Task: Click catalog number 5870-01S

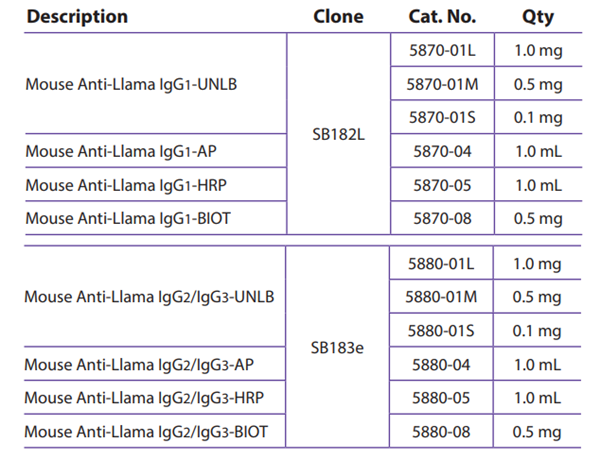Action: pos(441,118)
